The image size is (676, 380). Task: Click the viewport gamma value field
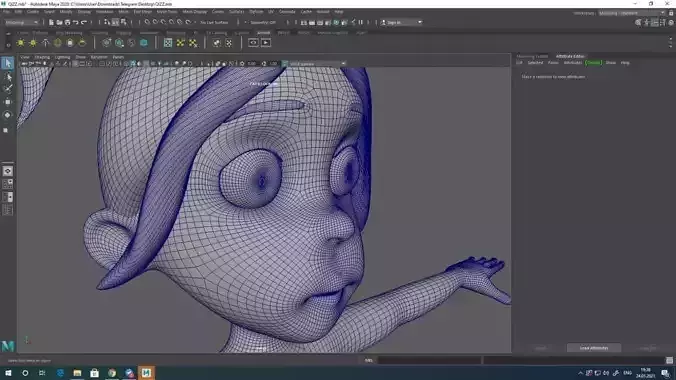click(x=273, y=64)
